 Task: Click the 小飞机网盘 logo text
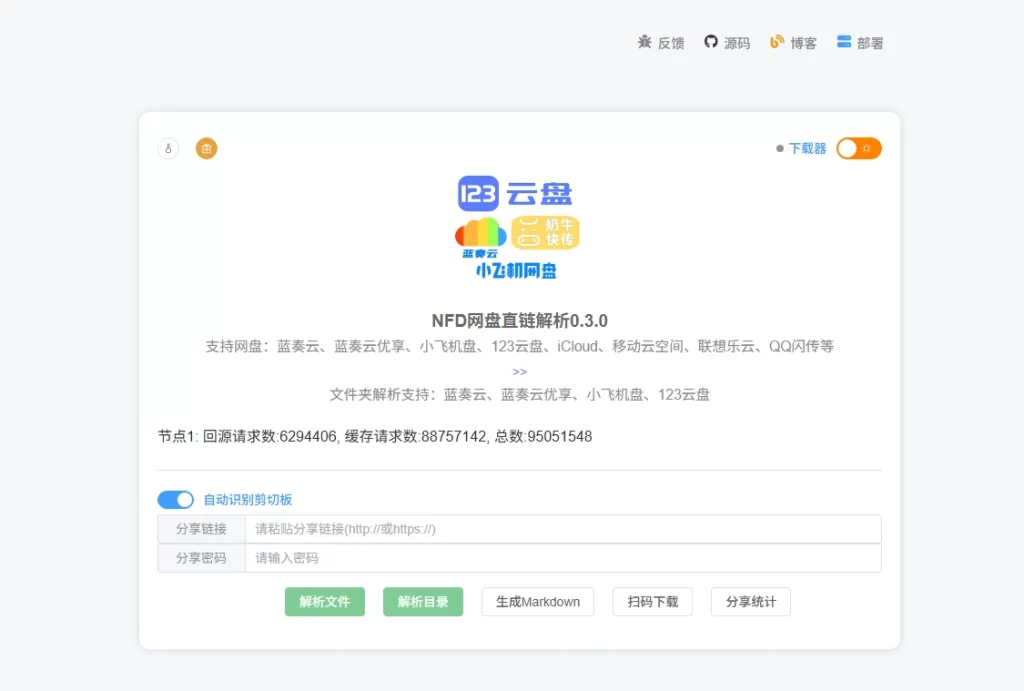516,270
